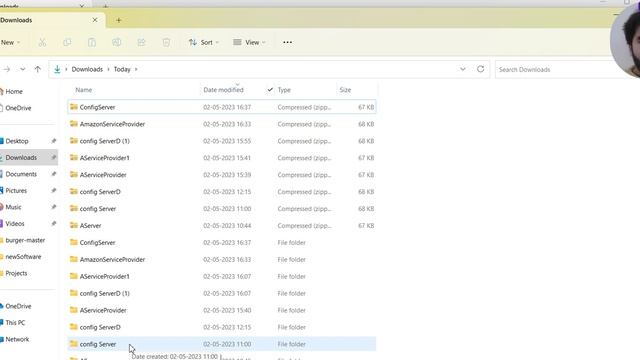Open the View dropdown menu
The width and height of the screenshot is (640, 360).
(249, 42)
